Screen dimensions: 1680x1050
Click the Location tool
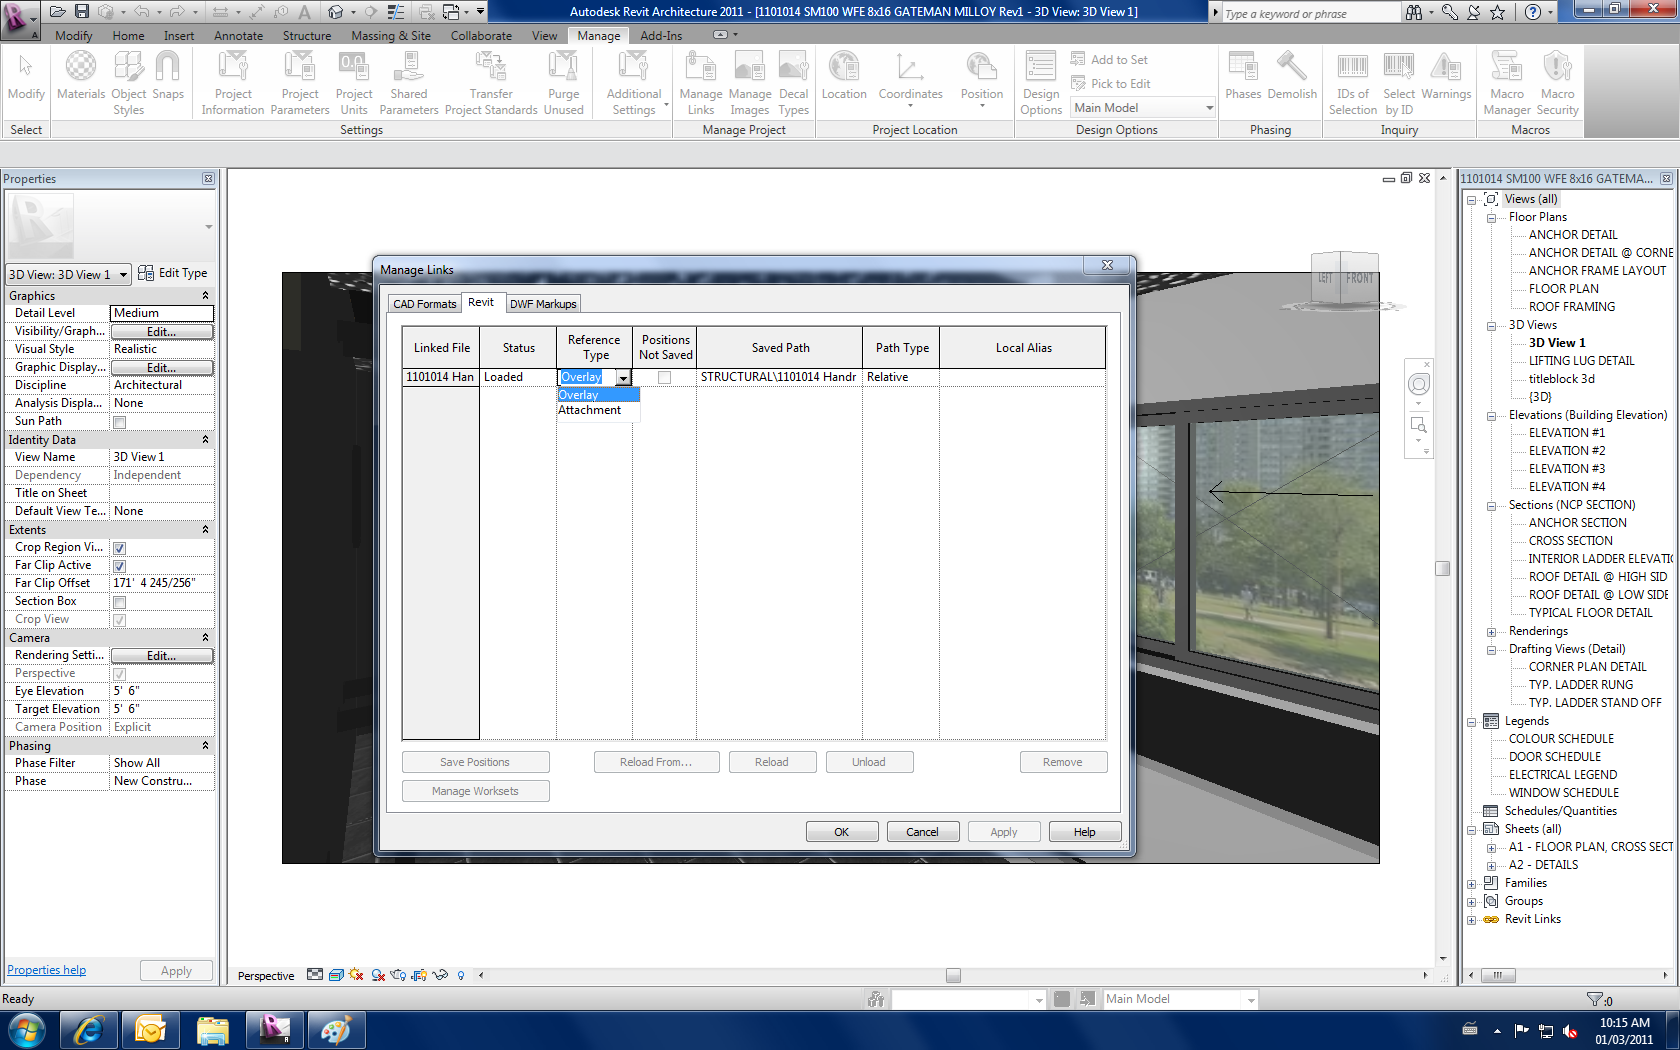(x=844, y=76)
